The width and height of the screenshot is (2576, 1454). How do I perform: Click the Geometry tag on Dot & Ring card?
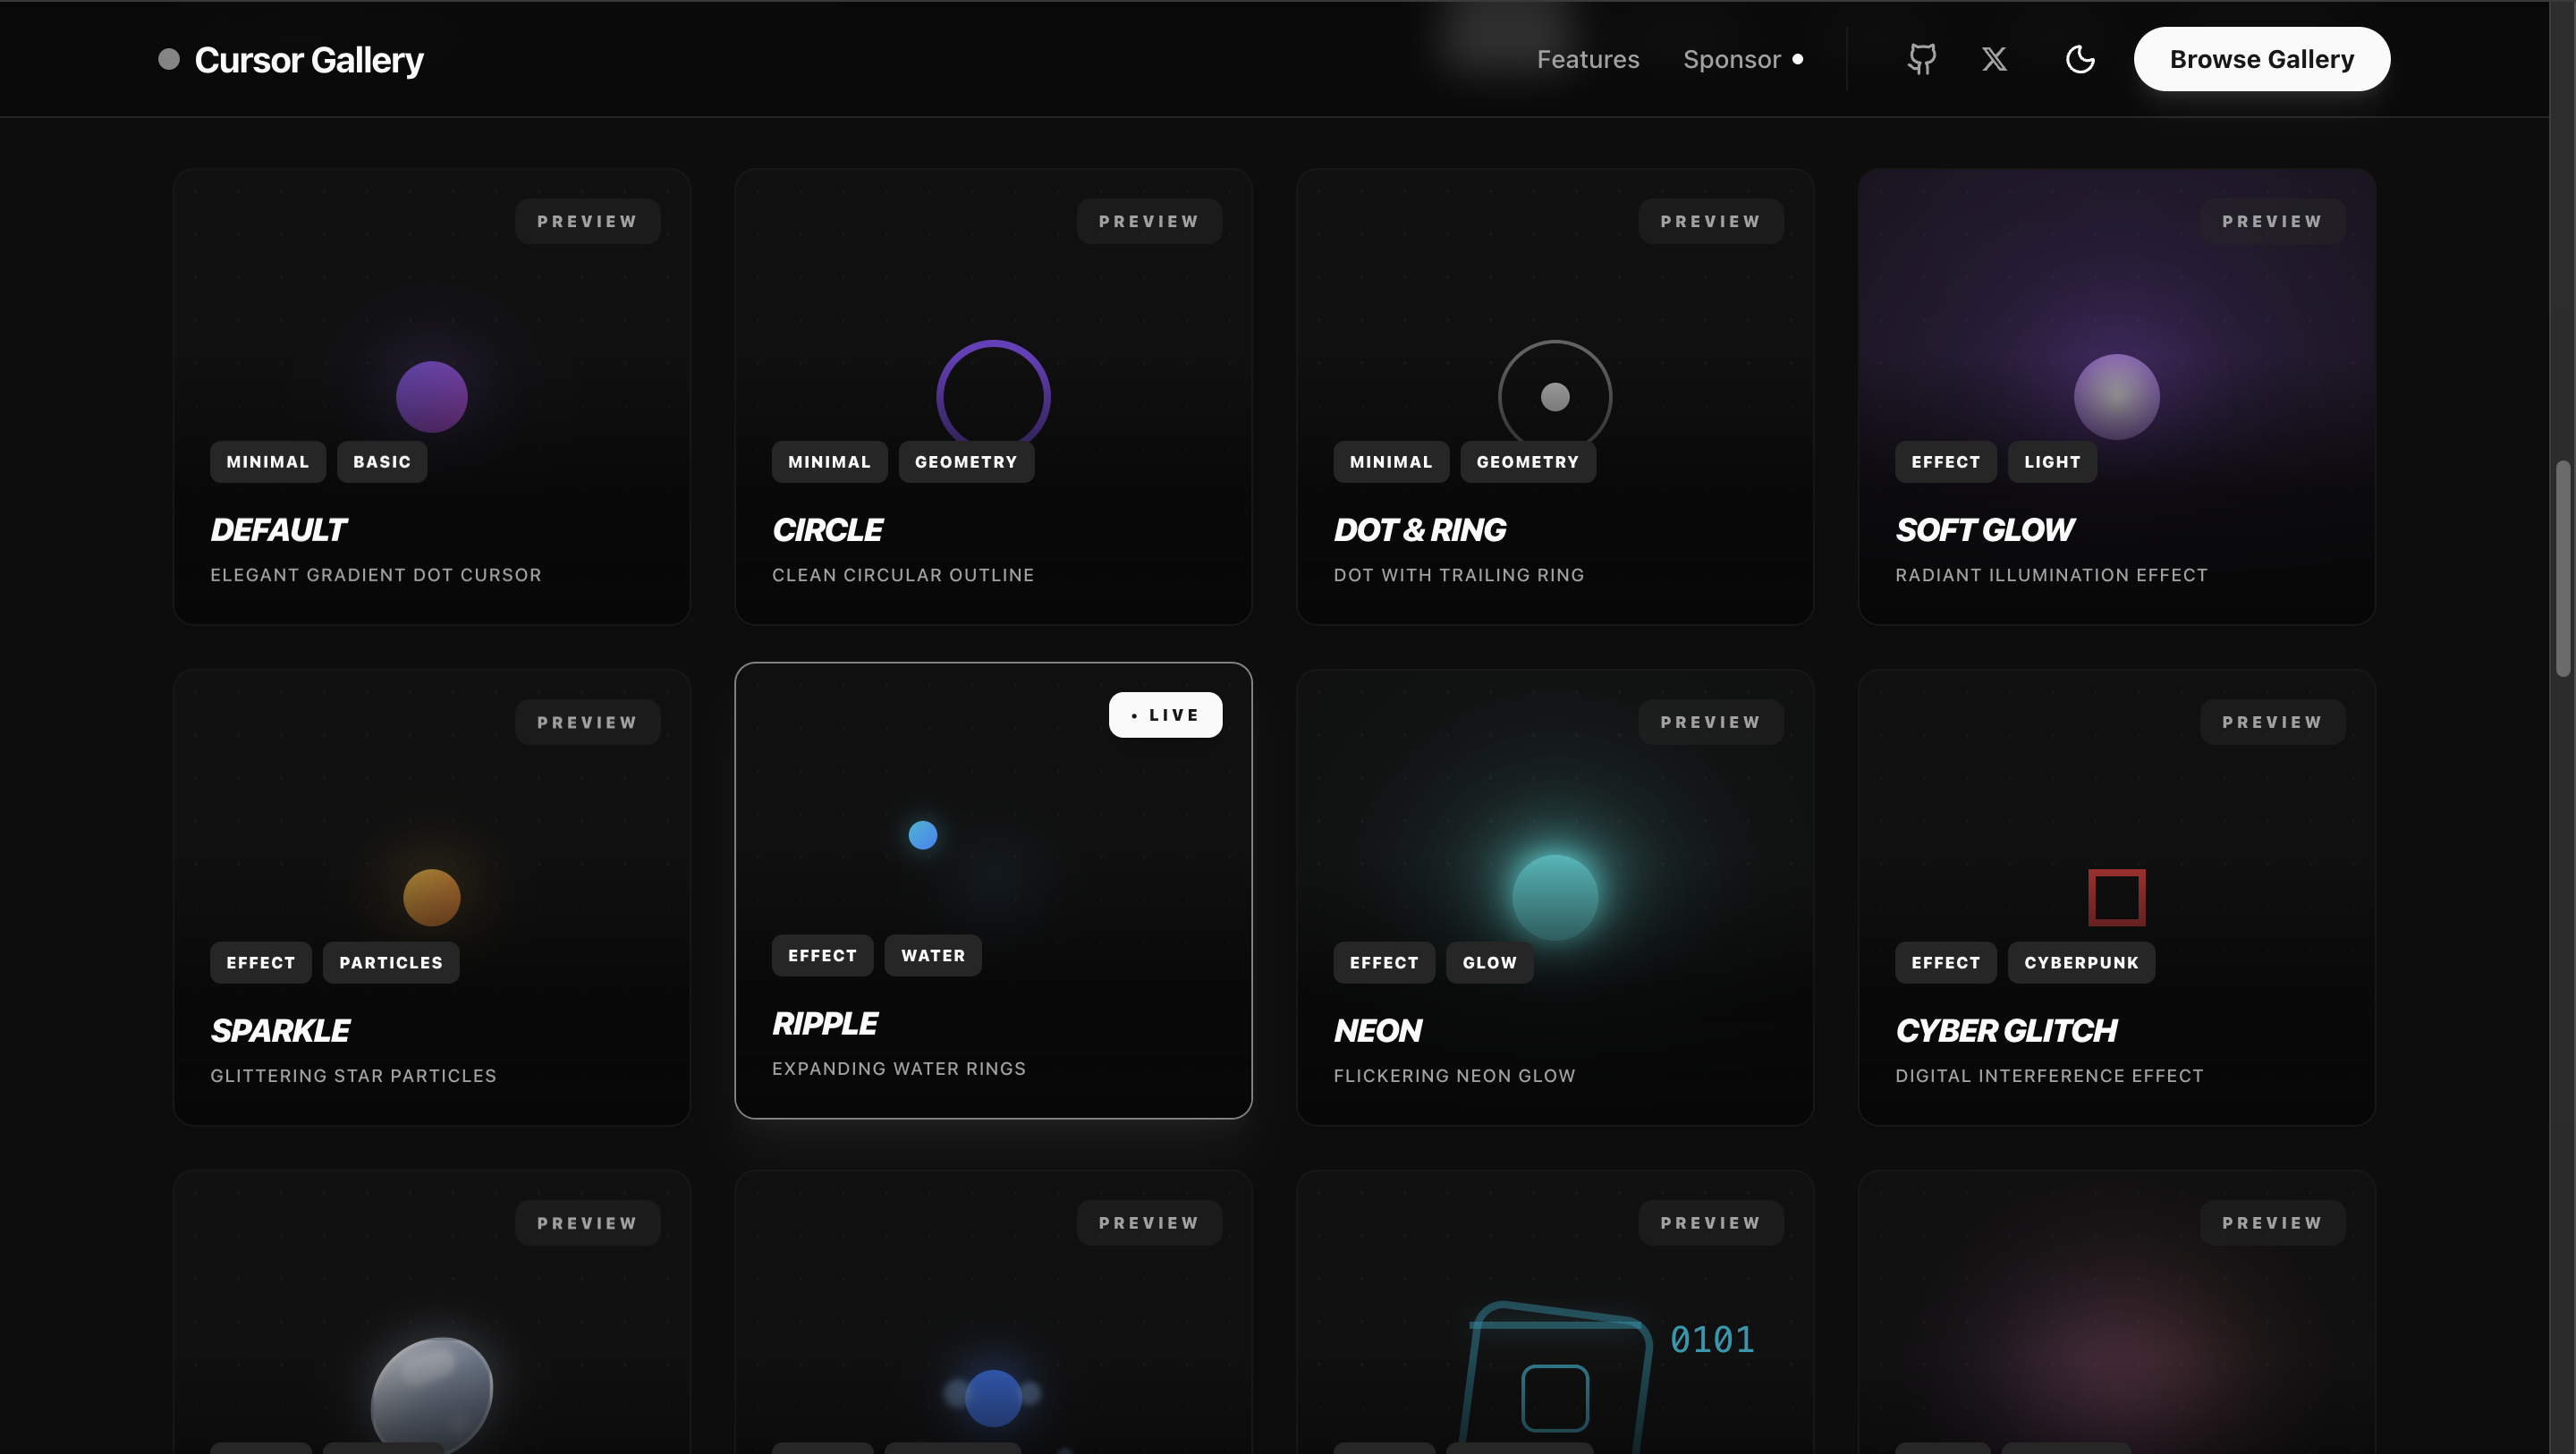click(x=1528, y=462)
